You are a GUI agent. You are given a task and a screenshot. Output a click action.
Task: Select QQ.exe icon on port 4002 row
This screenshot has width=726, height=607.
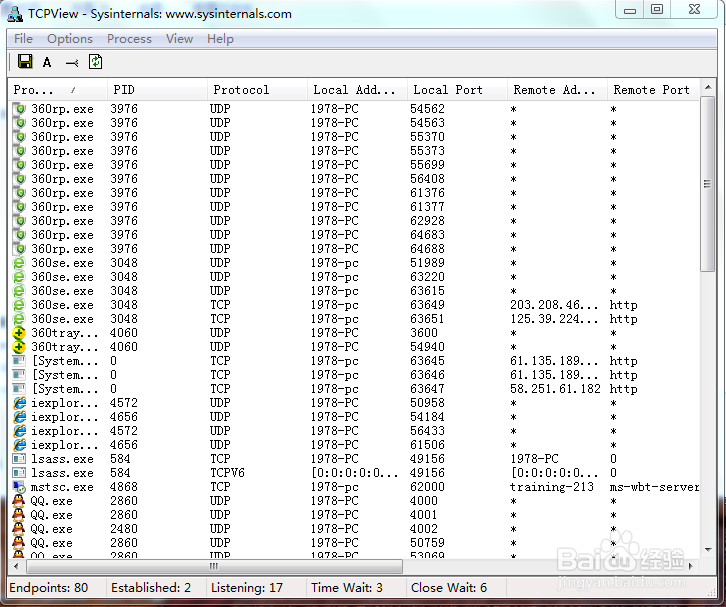[19, 529]
